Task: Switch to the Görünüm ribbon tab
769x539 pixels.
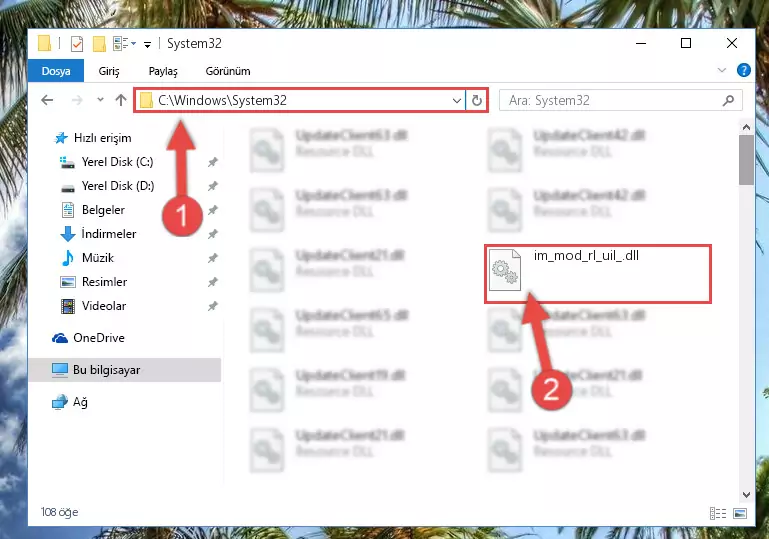Action: coord(228,71)
